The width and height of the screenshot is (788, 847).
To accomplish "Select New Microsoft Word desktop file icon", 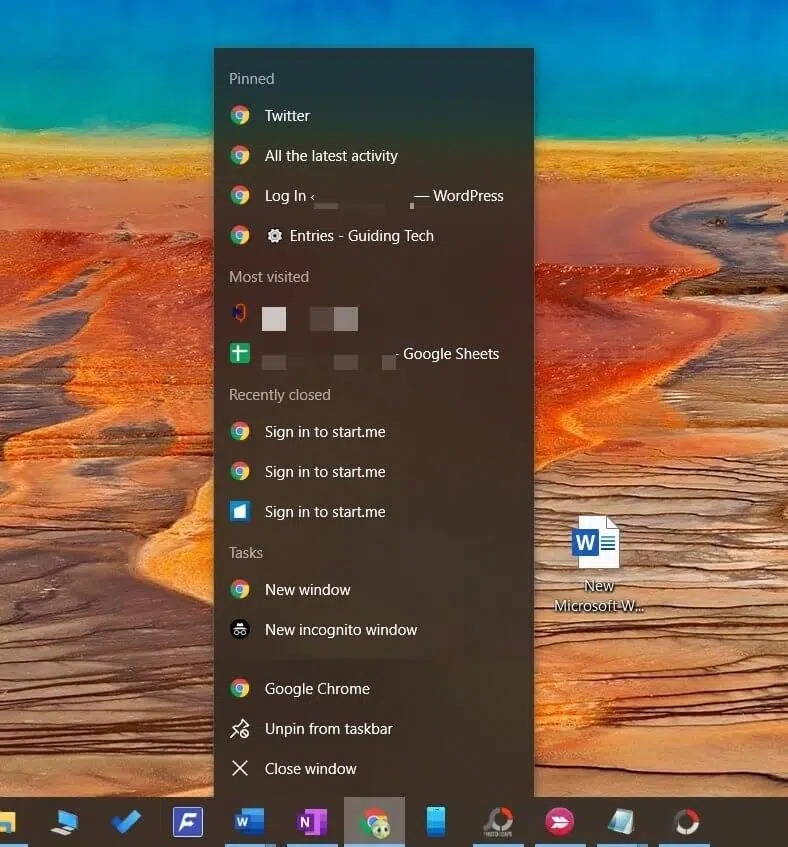I will pyautogui.click(x=598, y=564).
